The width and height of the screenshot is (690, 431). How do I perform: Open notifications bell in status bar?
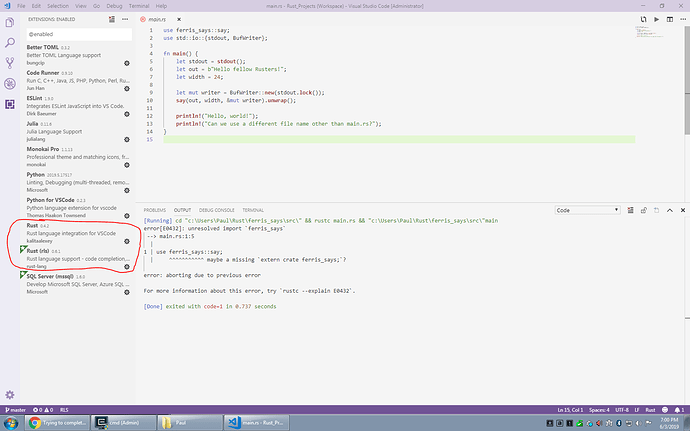(x=679, y=410)
